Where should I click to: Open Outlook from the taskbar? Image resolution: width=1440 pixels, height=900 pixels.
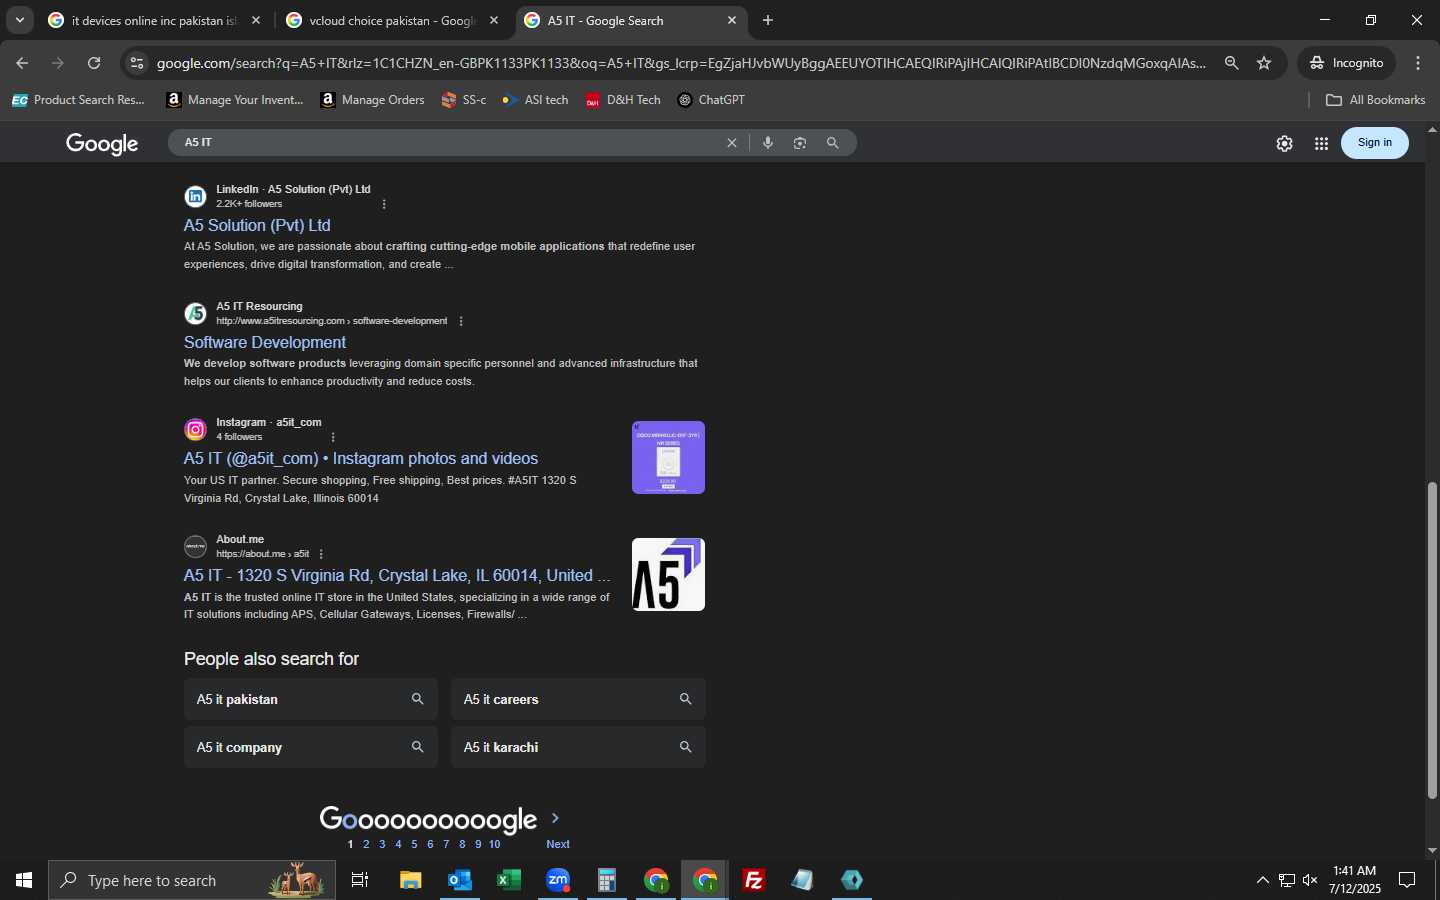460,880
